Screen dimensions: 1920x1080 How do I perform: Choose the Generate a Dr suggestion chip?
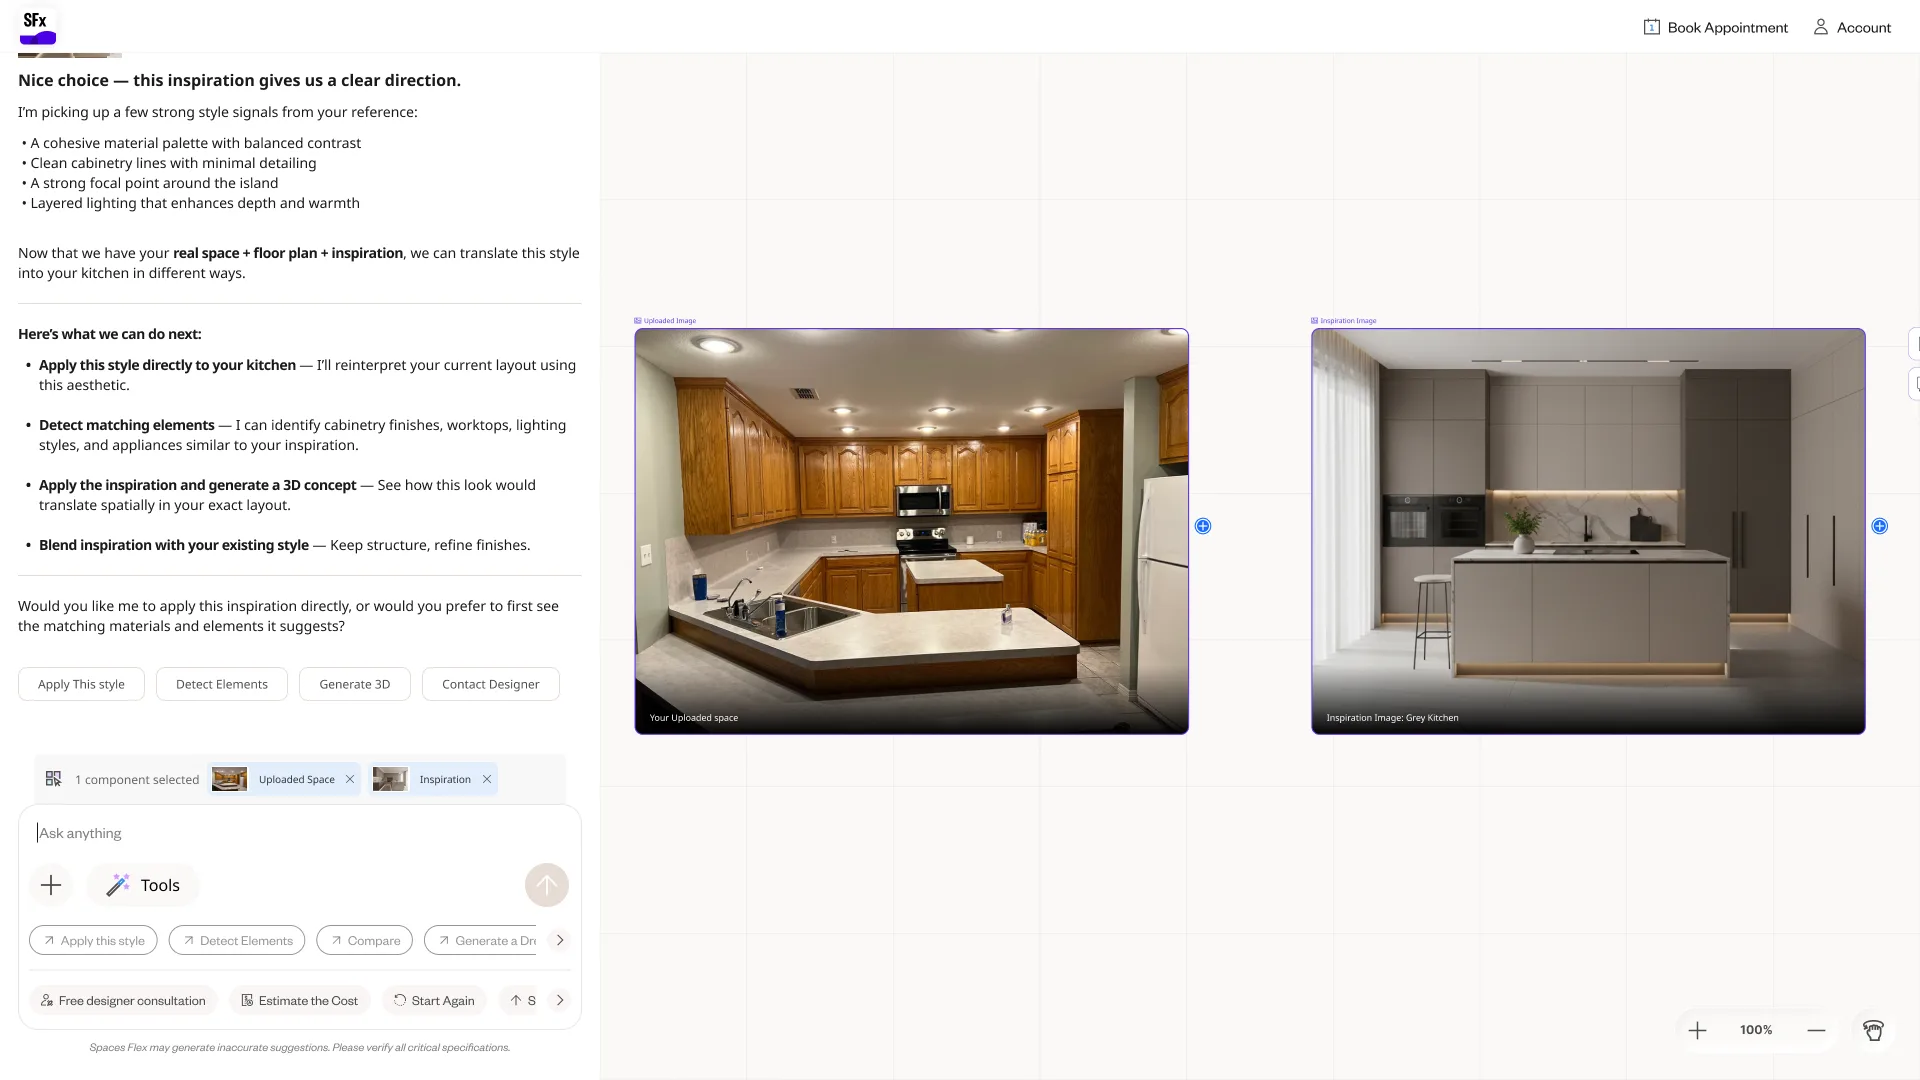(x=483, y=940)
